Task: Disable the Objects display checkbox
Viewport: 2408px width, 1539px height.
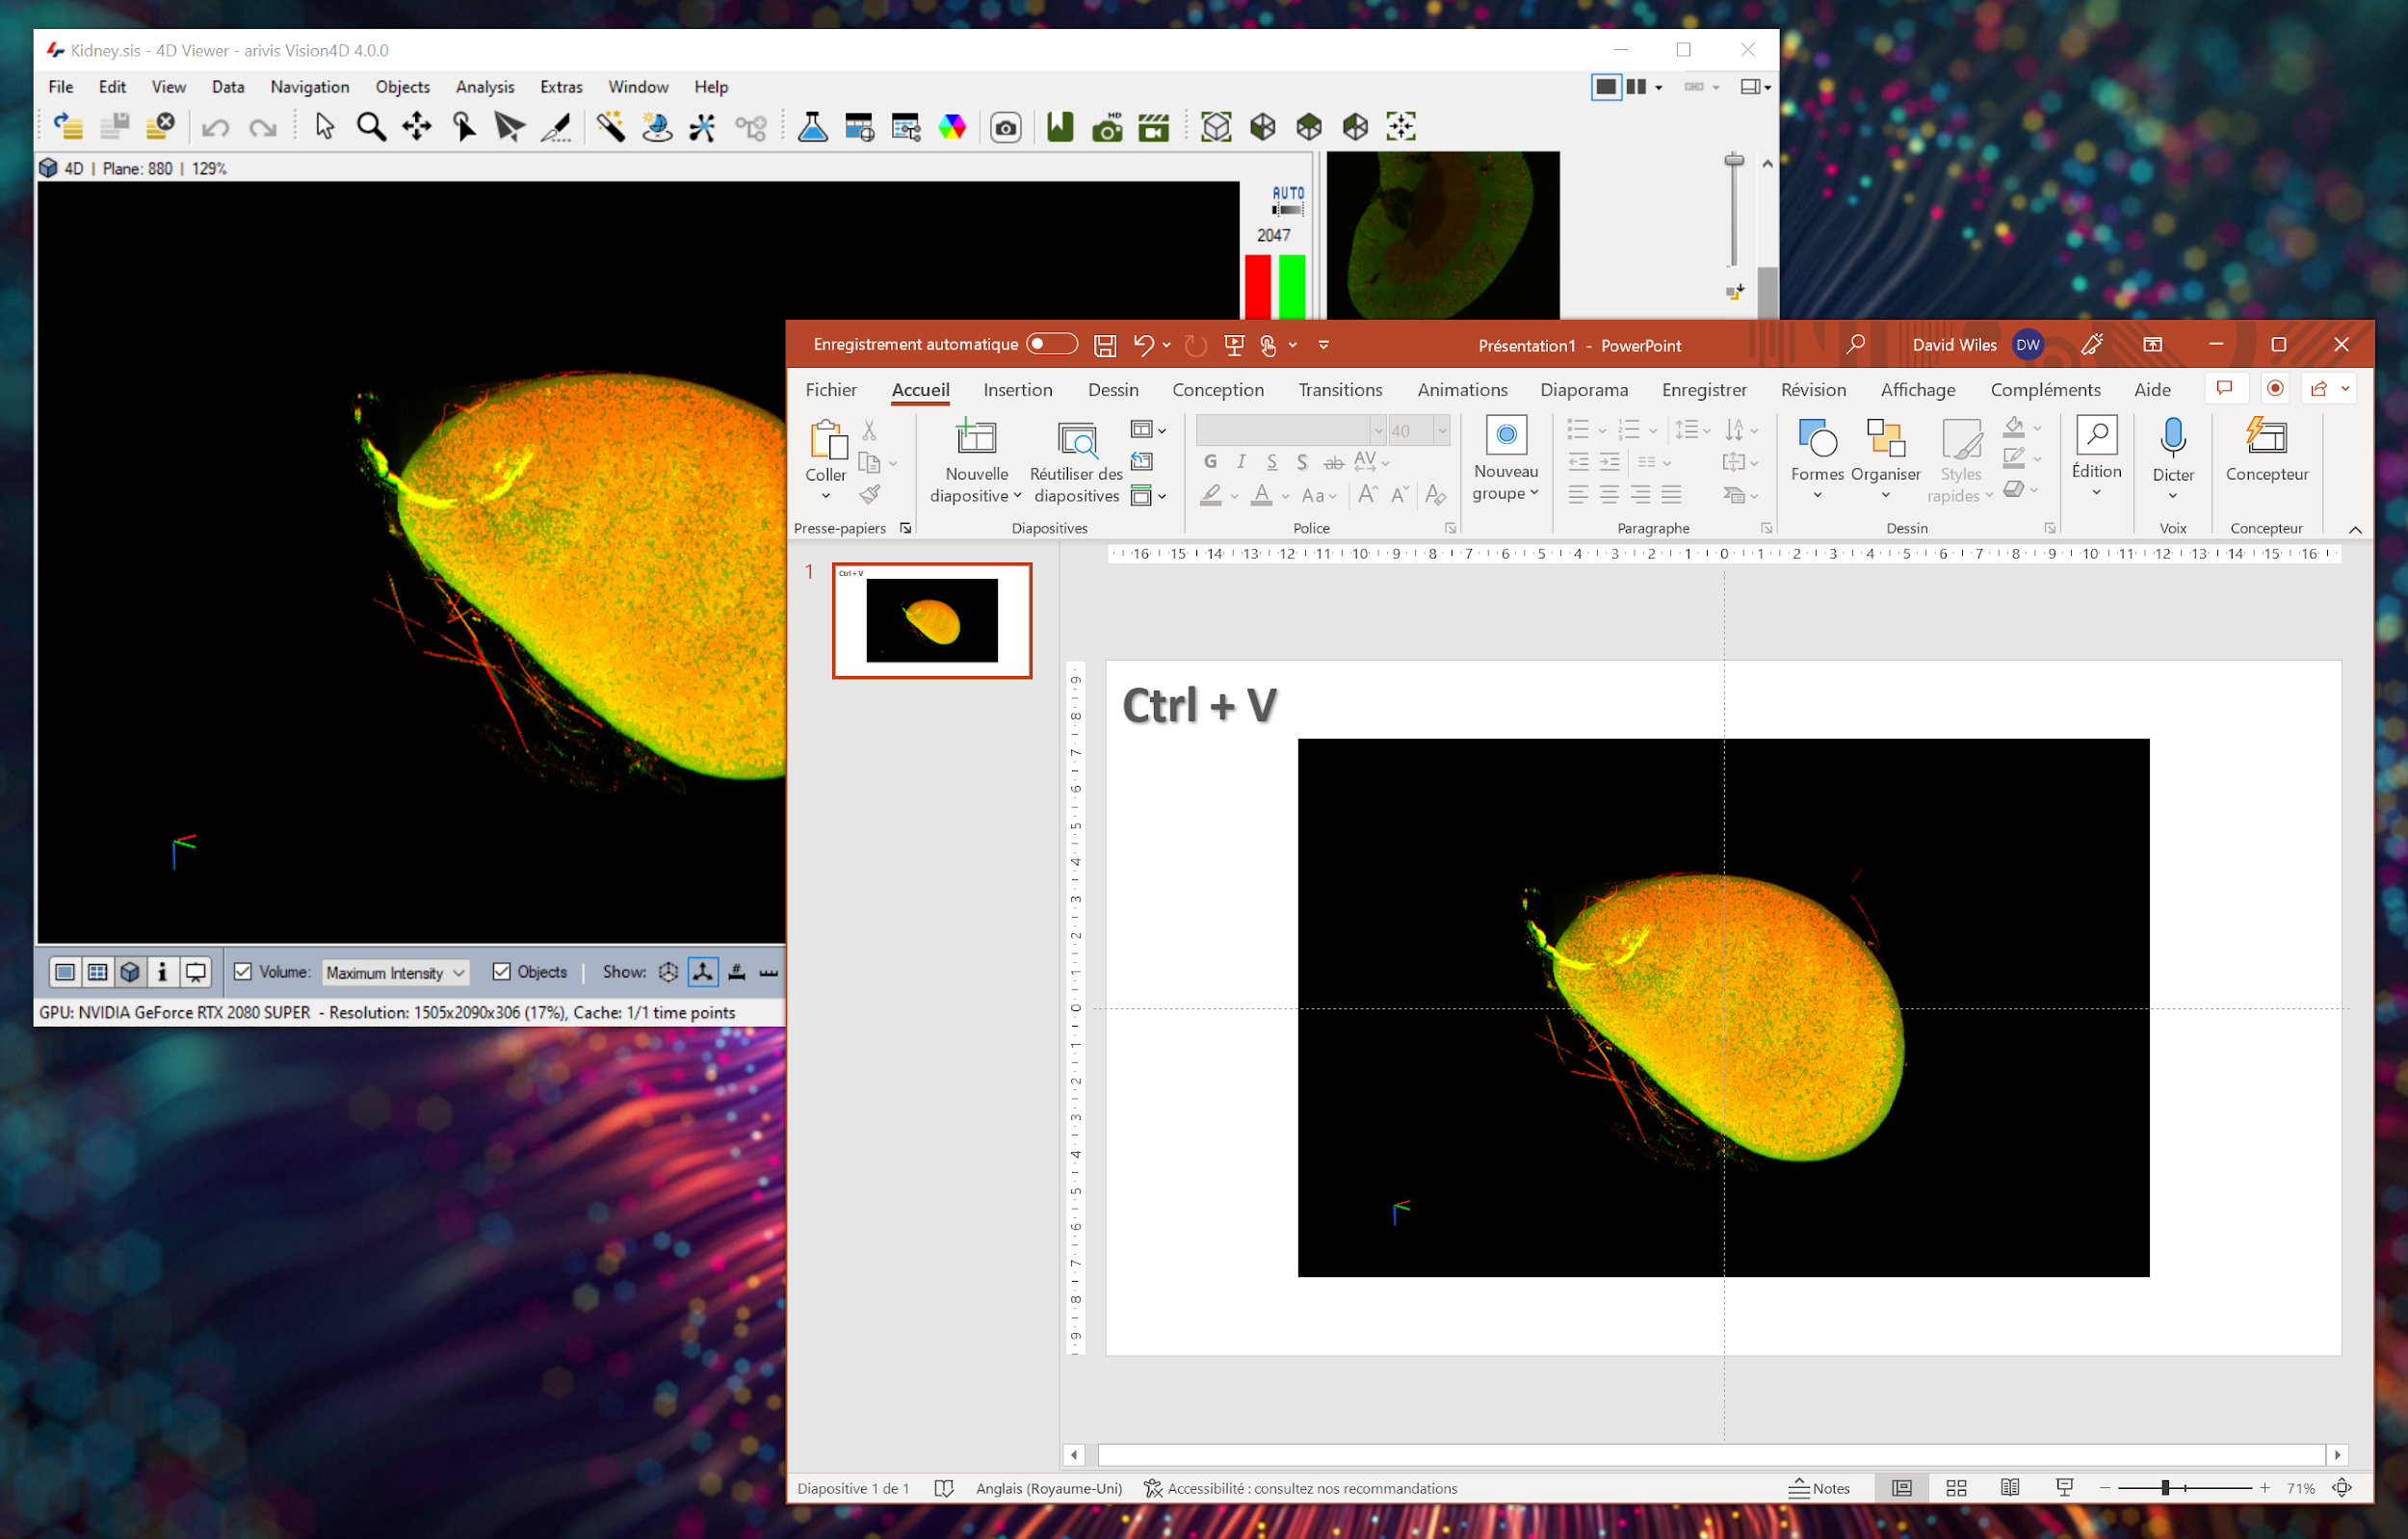Action: tap(501, 971)
